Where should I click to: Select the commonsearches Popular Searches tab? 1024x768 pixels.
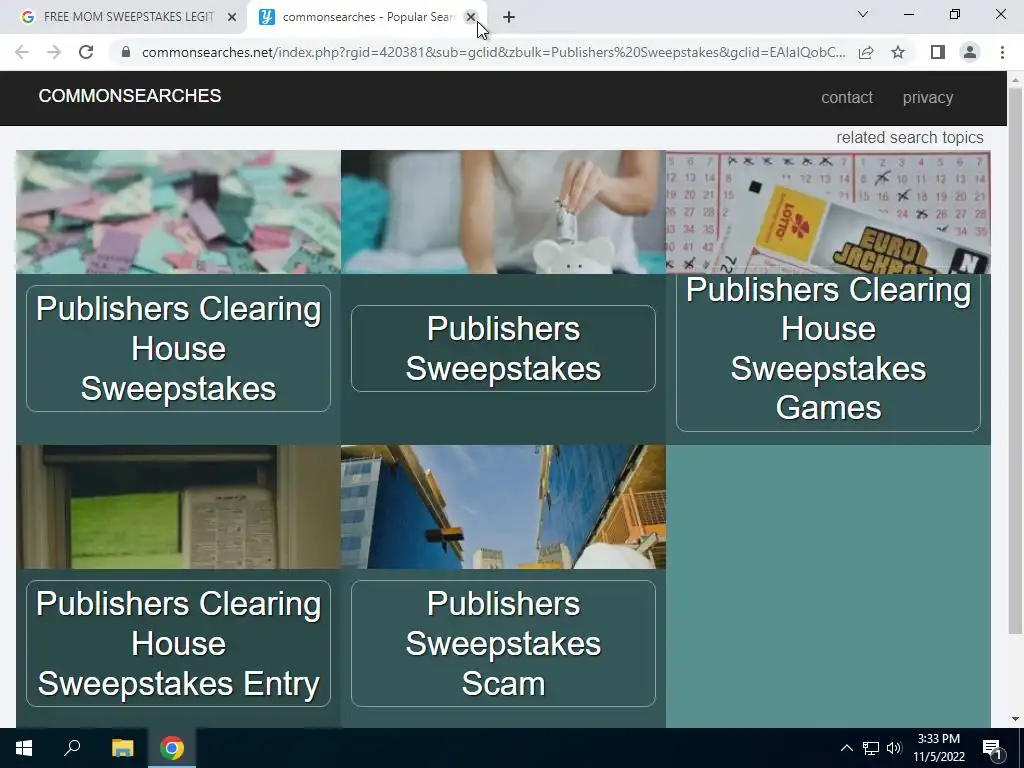click(366, 17)
